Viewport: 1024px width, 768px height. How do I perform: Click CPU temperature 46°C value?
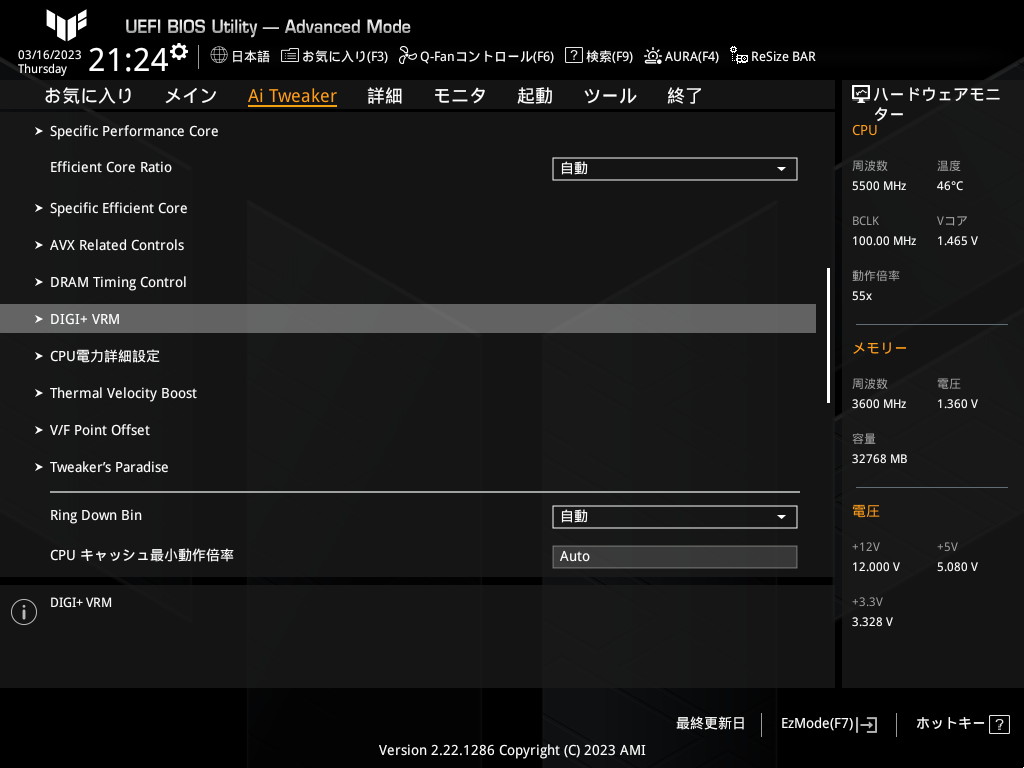pyautogui.click(x=950, y=186)
